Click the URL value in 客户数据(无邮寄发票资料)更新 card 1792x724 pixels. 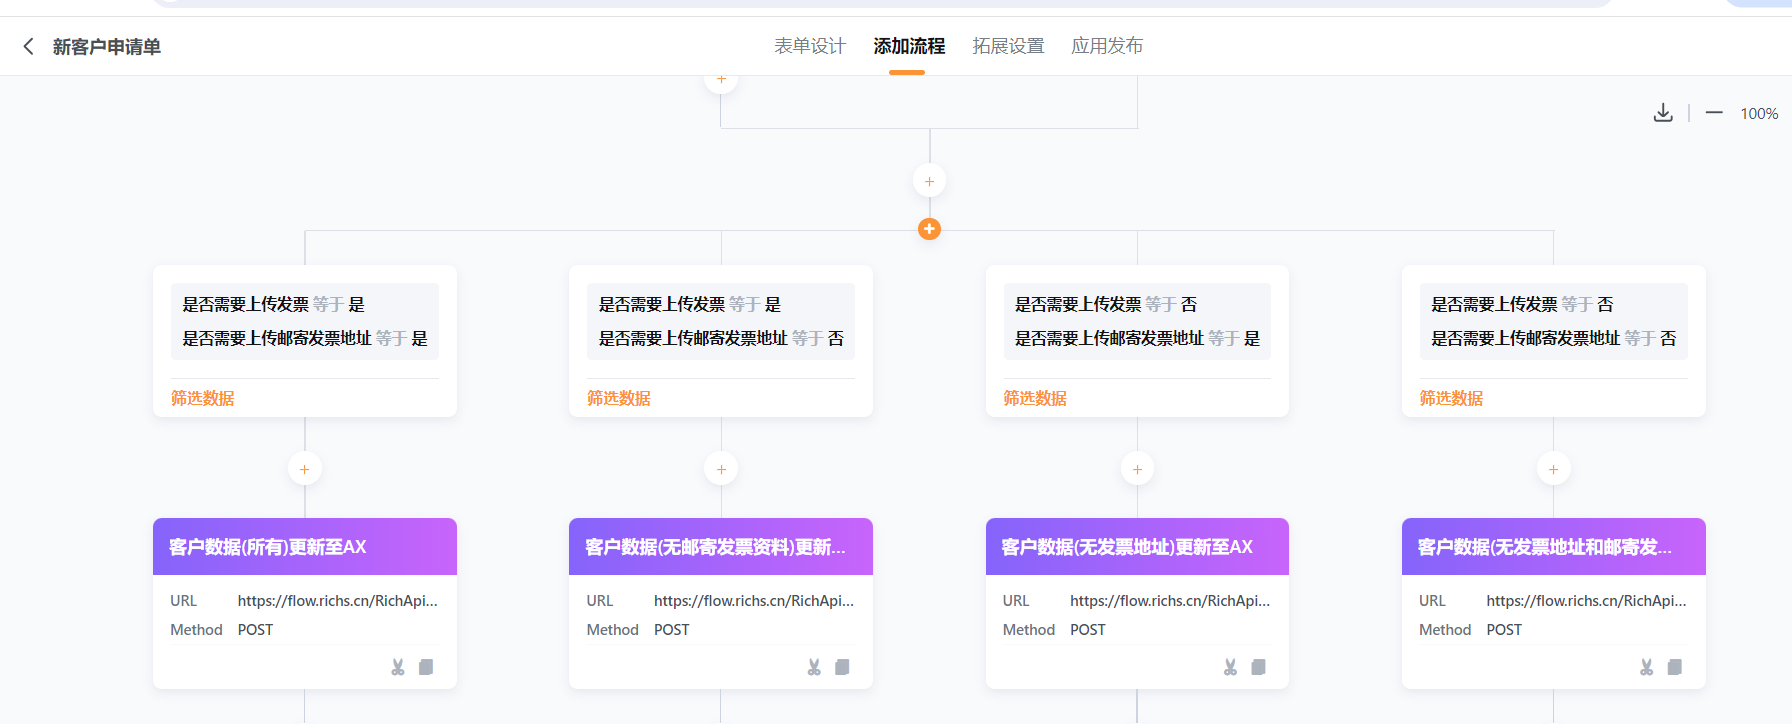tap(754, 601)
